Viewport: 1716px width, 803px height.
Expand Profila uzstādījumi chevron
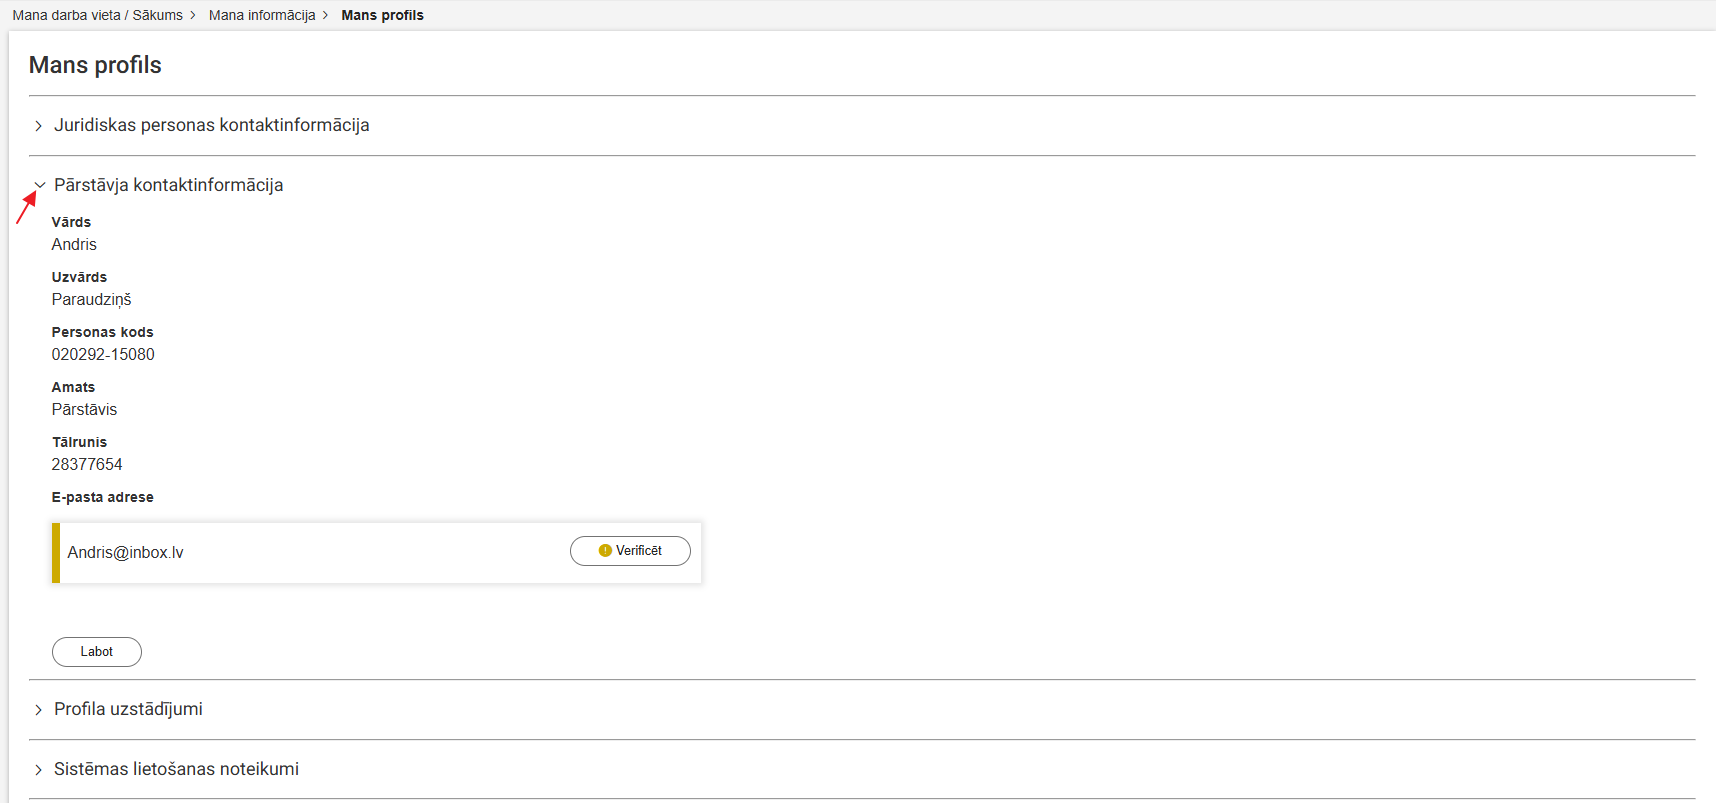coord(38,710)
